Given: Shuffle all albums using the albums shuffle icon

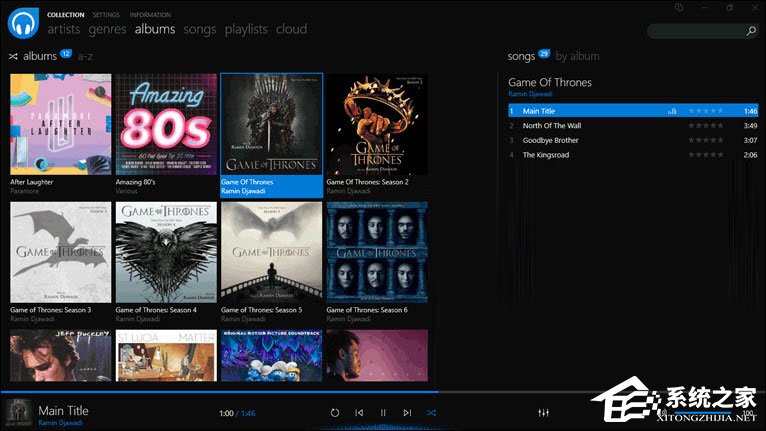Looking at the screenshot, I should click(x=14, y=56).
